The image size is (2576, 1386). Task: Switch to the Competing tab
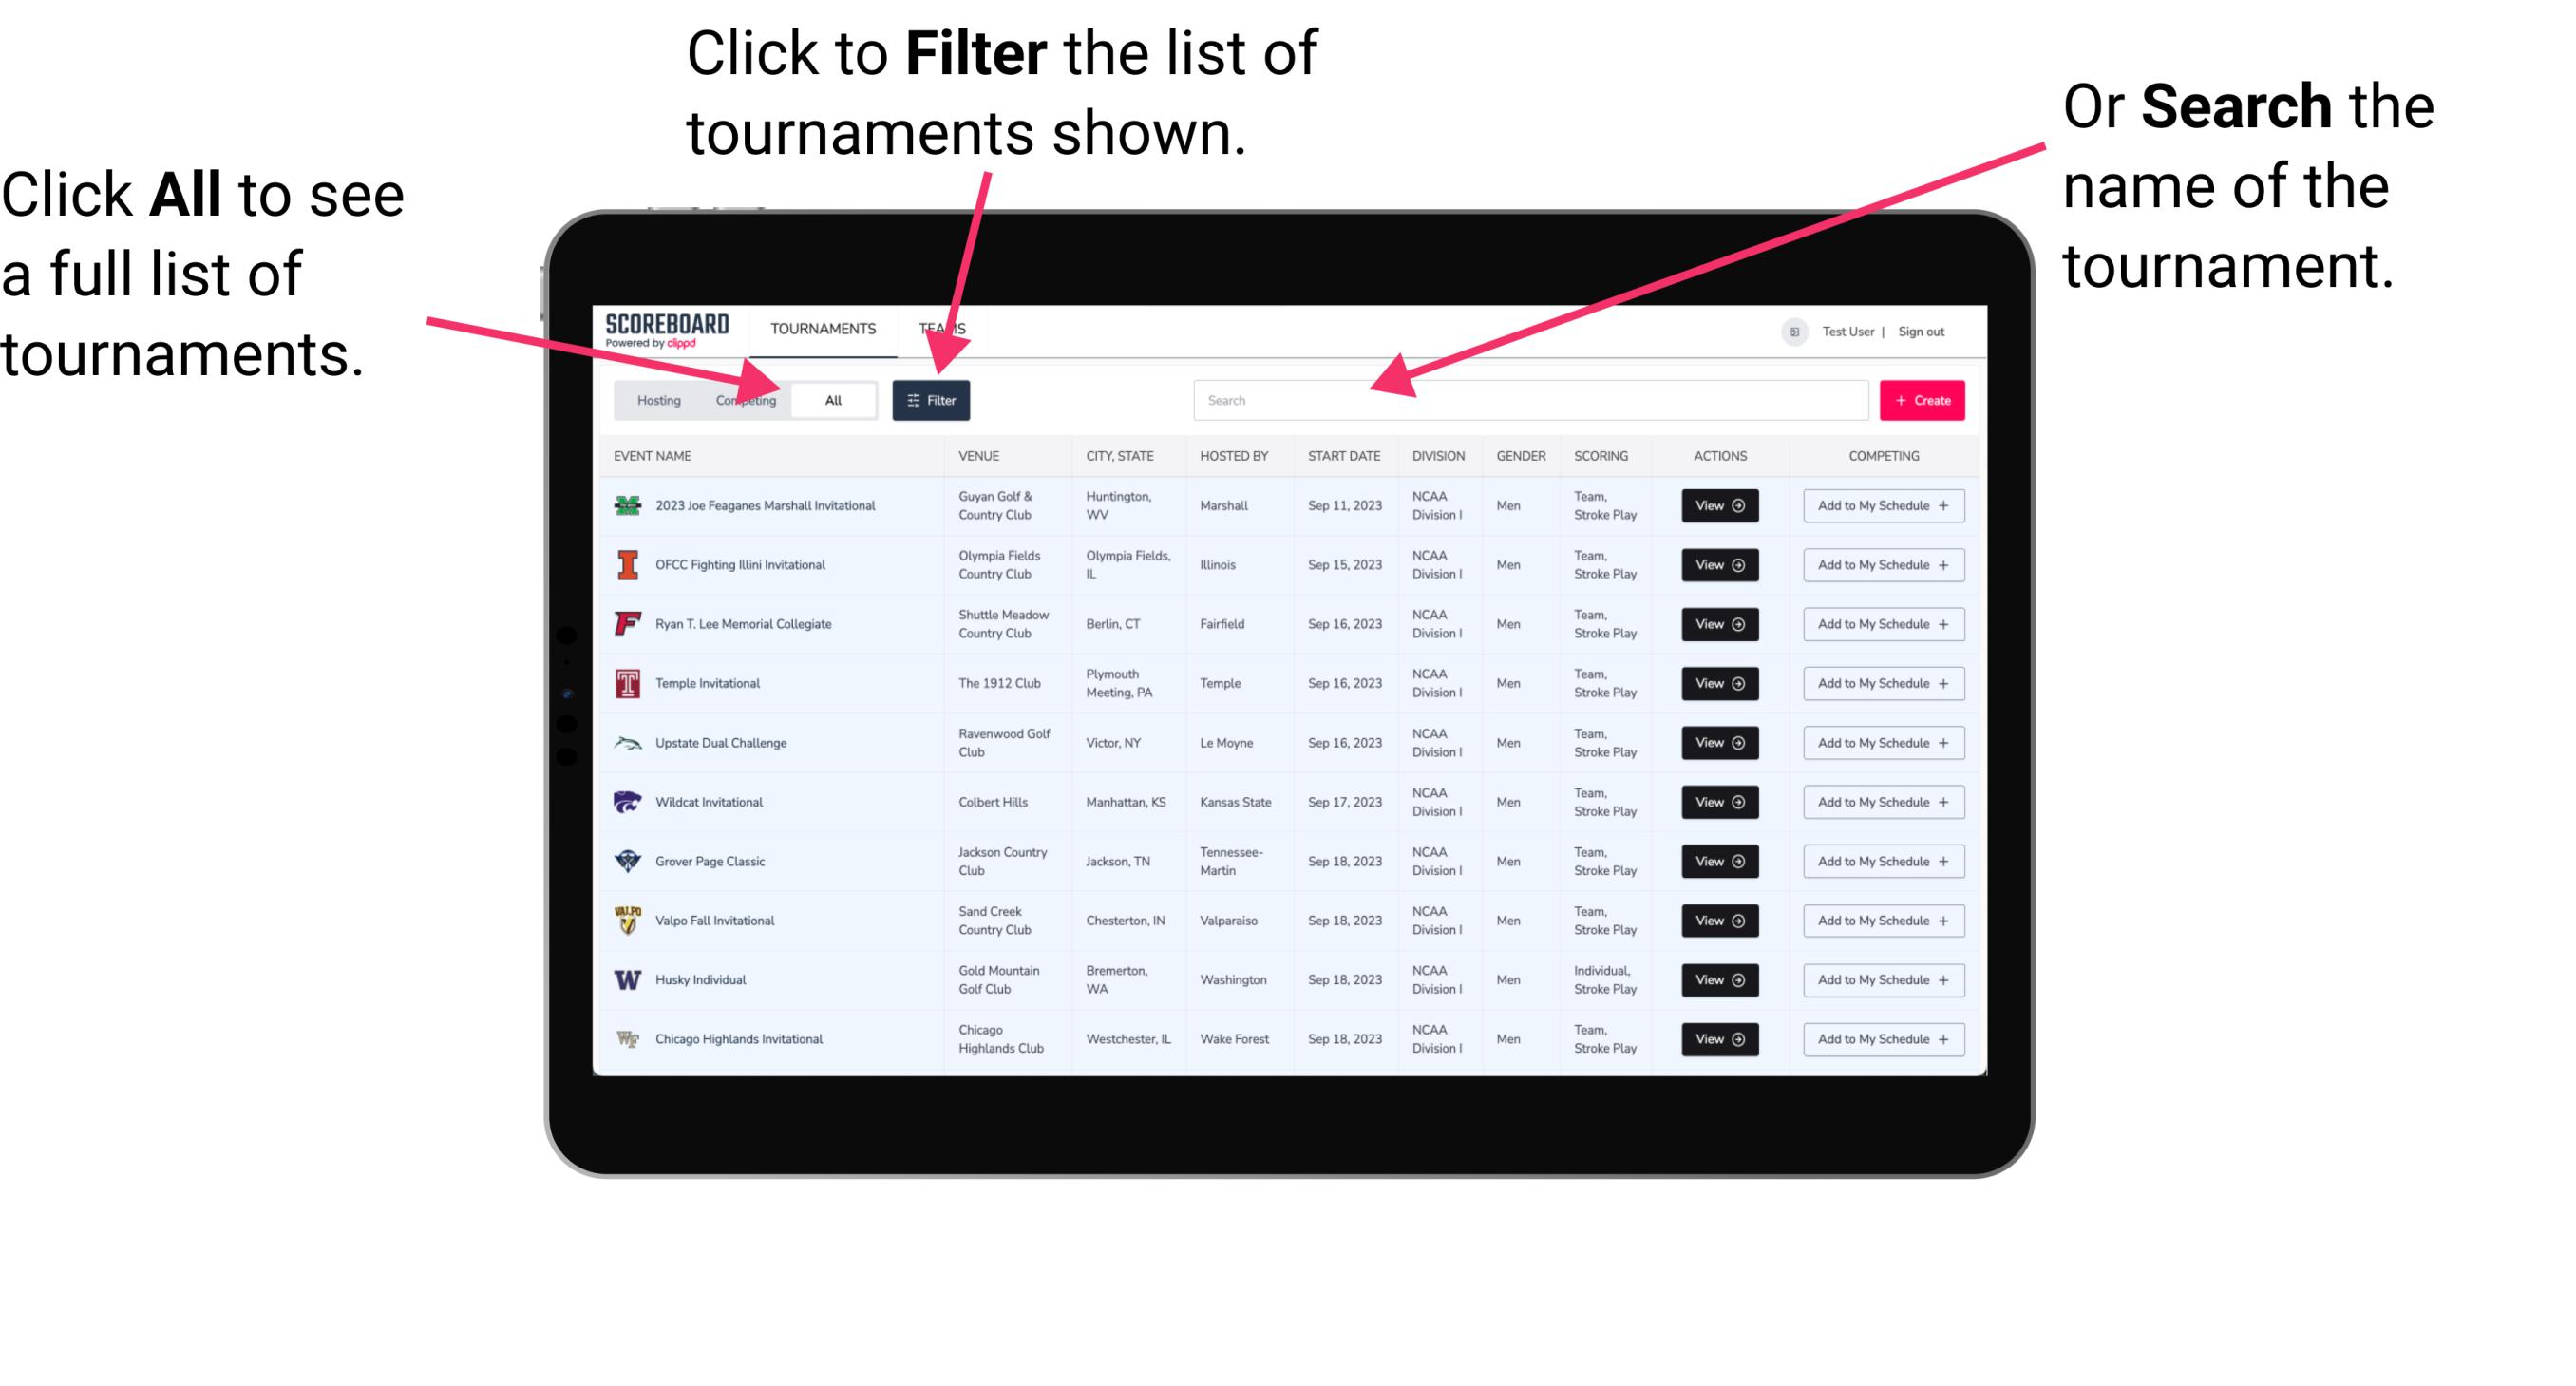tap(740, 399)
